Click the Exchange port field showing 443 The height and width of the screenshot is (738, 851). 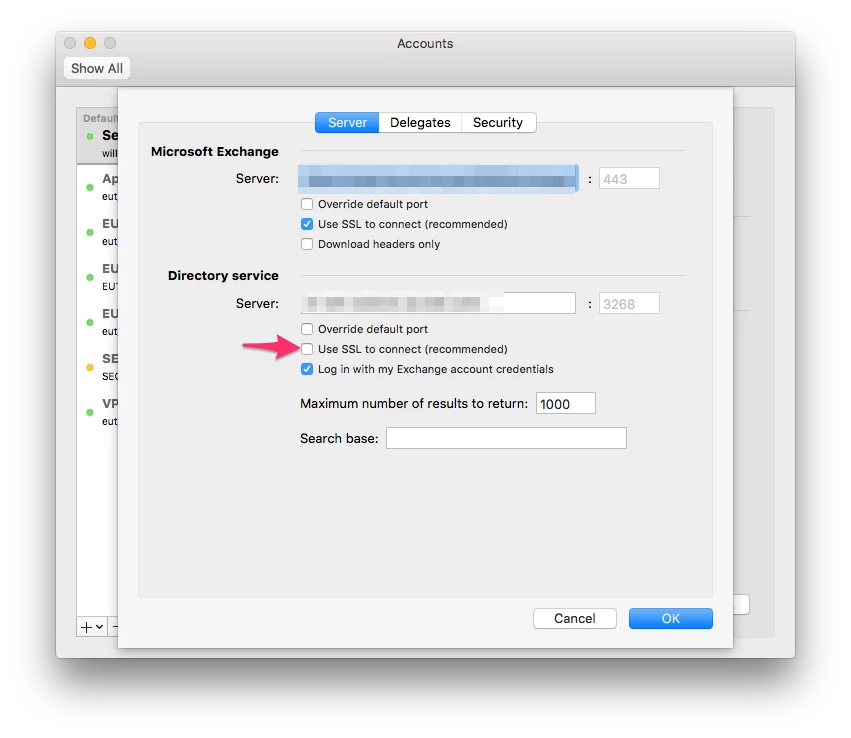629,179
